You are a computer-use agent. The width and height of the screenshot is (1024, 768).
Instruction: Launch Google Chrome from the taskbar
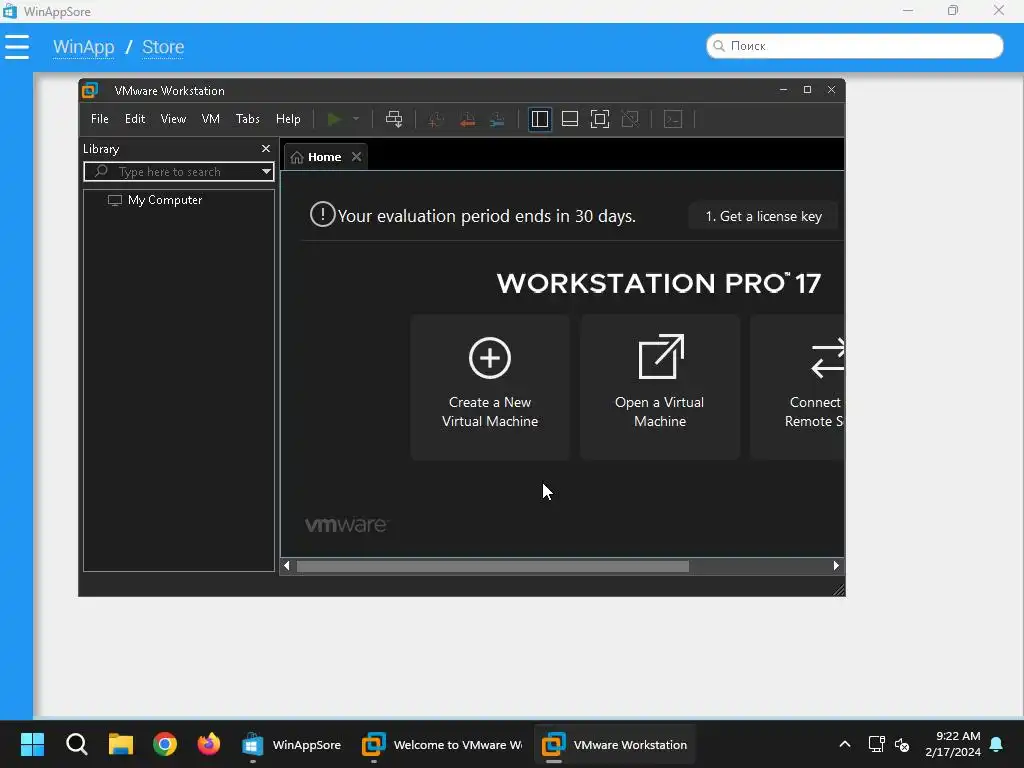pyautogui.click(x=165, y=744)
